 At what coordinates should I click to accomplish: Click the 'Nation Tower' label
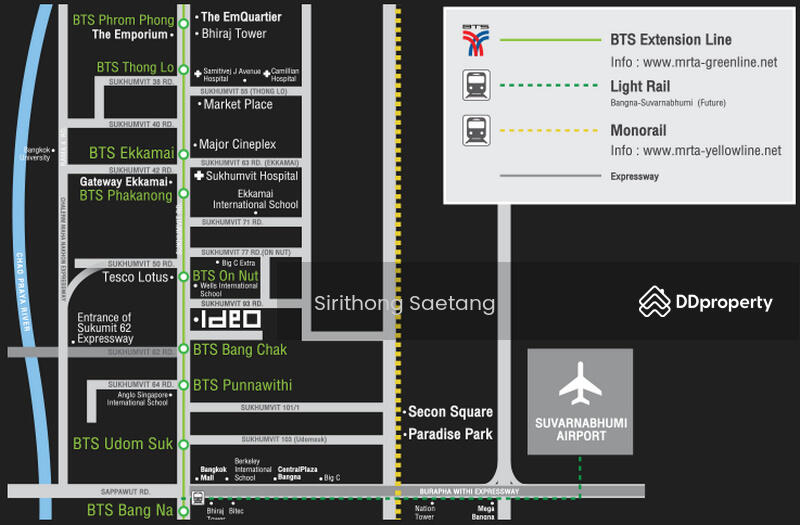[424, 512]
